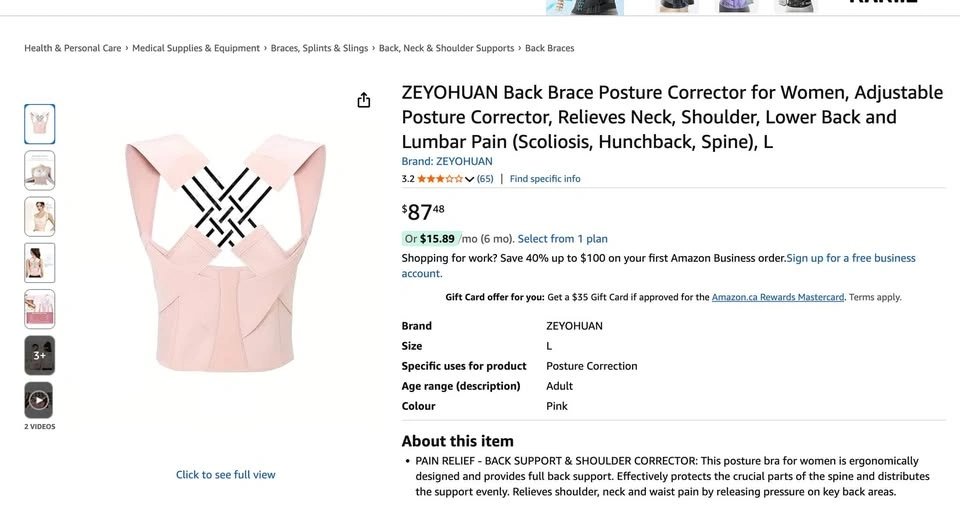The width and height of the screenshot is (960, 505).
Task: Open the product videos thumbnail
Action: coord(39,401)
